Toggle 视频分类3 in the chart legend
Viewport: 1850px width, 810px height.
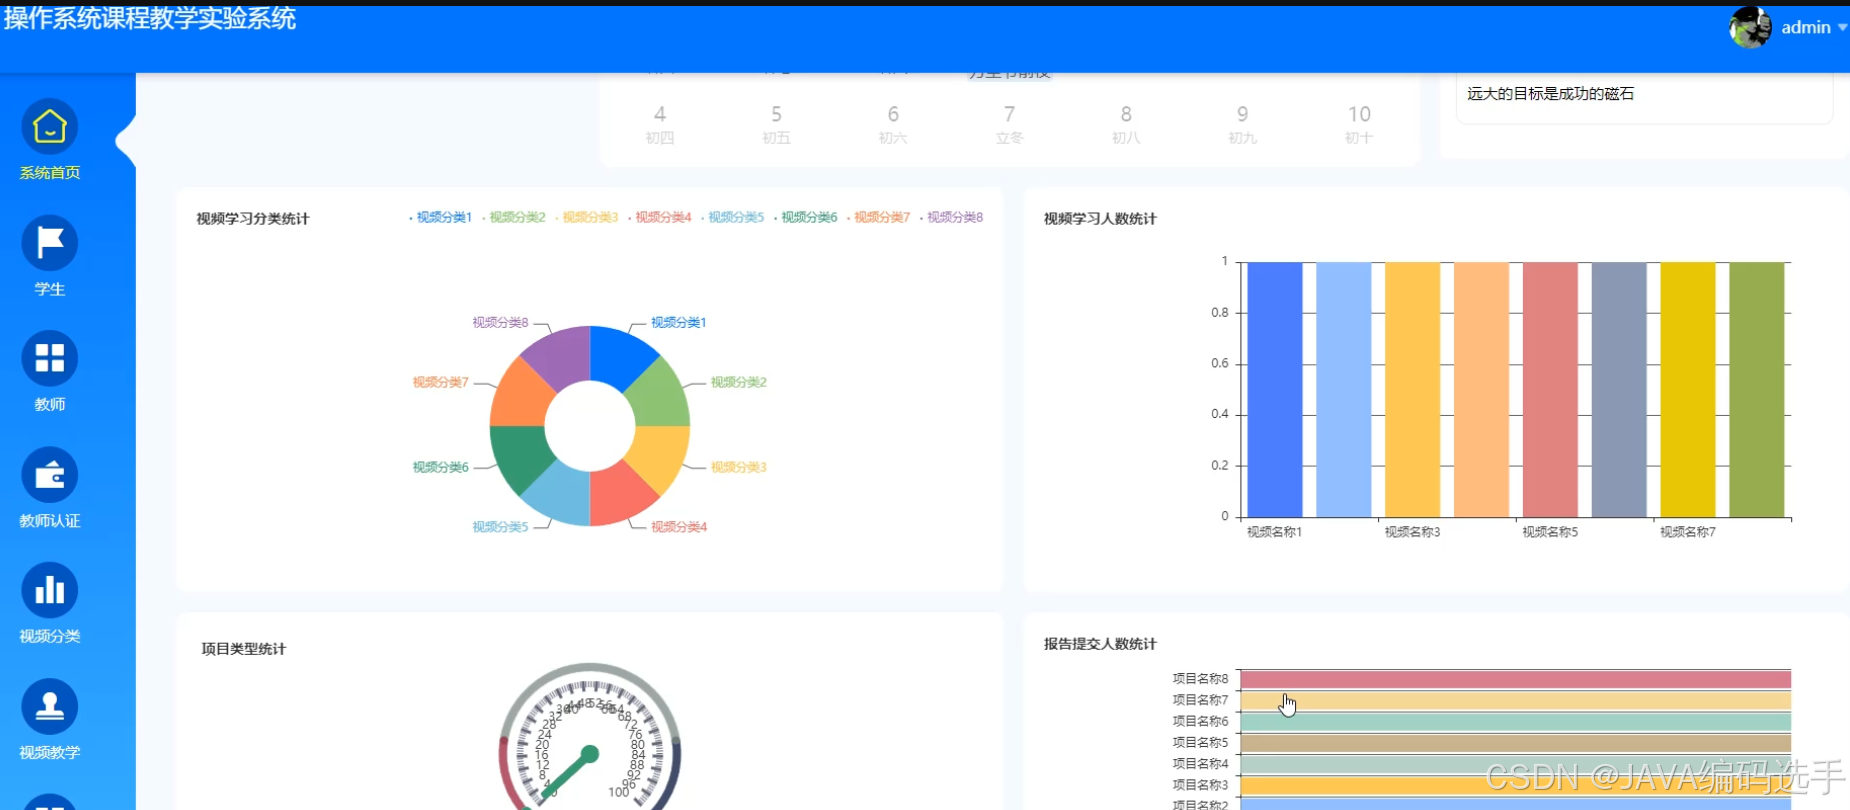click(587, 217)
